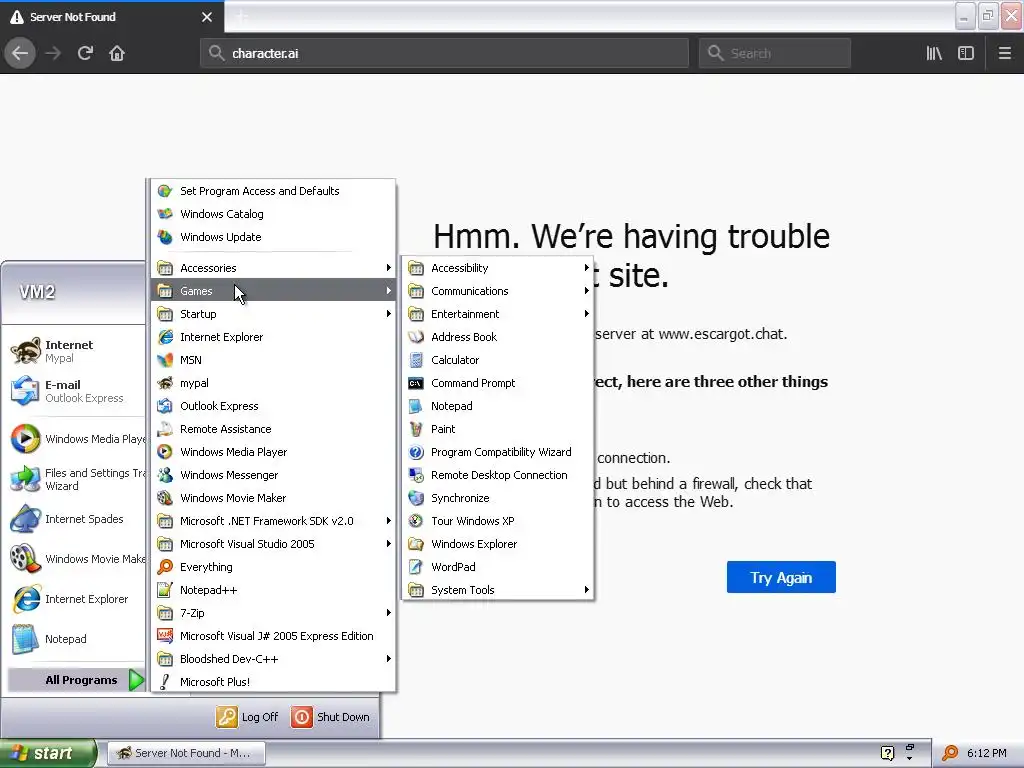
Task: Open the browser hamburger menu
Action: (x=1004, y=54)
